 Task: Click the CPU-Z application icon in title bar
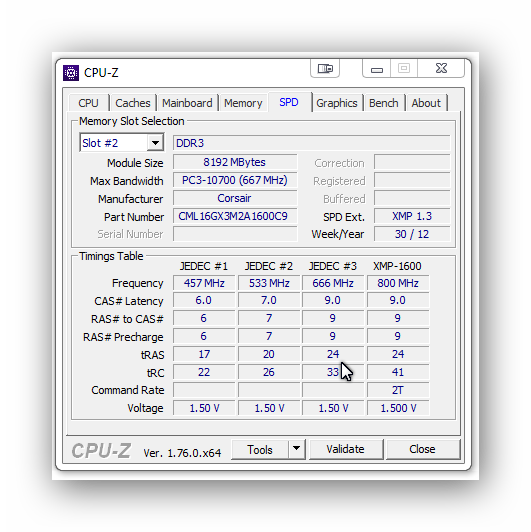[x=71, y=73]
